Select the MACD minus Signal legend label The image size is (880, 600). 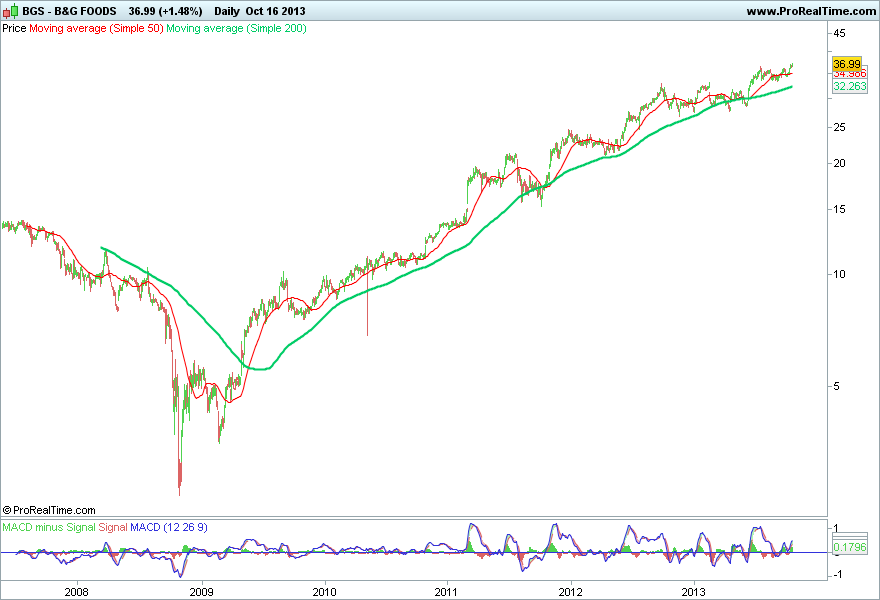(49, 527)
